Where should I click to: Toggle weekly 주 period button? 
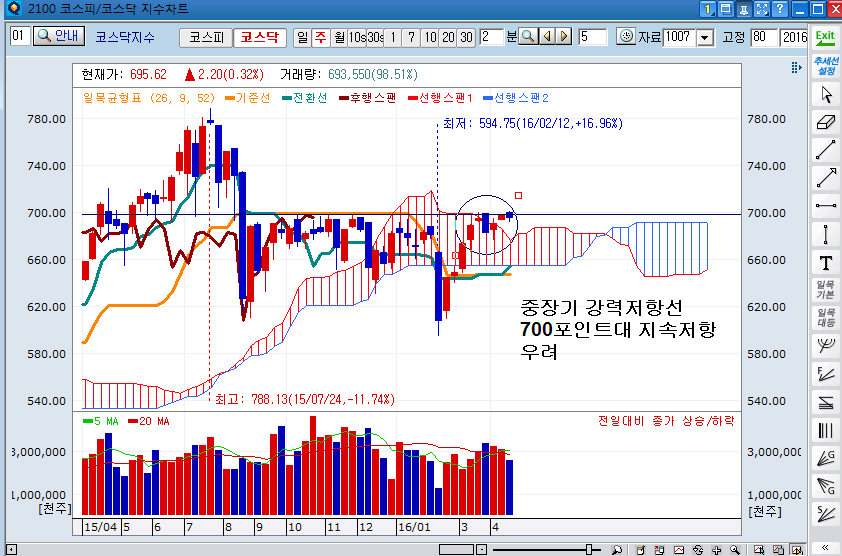click(320, 37)
